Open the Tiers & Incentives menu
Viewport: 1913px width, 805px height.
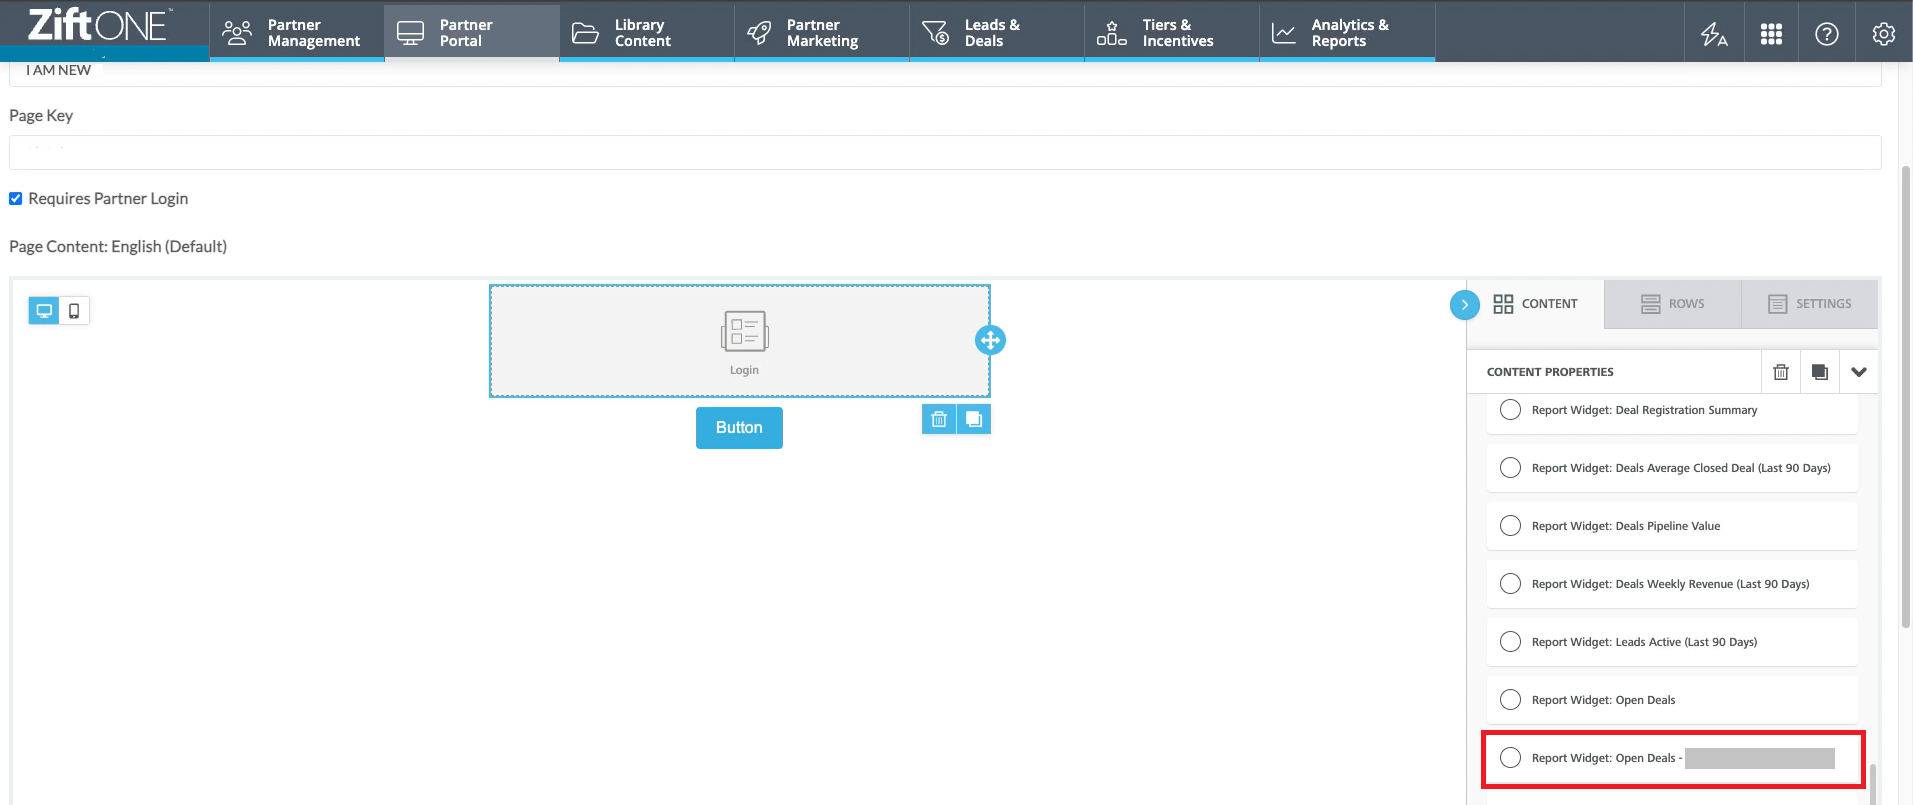tap(1172, 32)
